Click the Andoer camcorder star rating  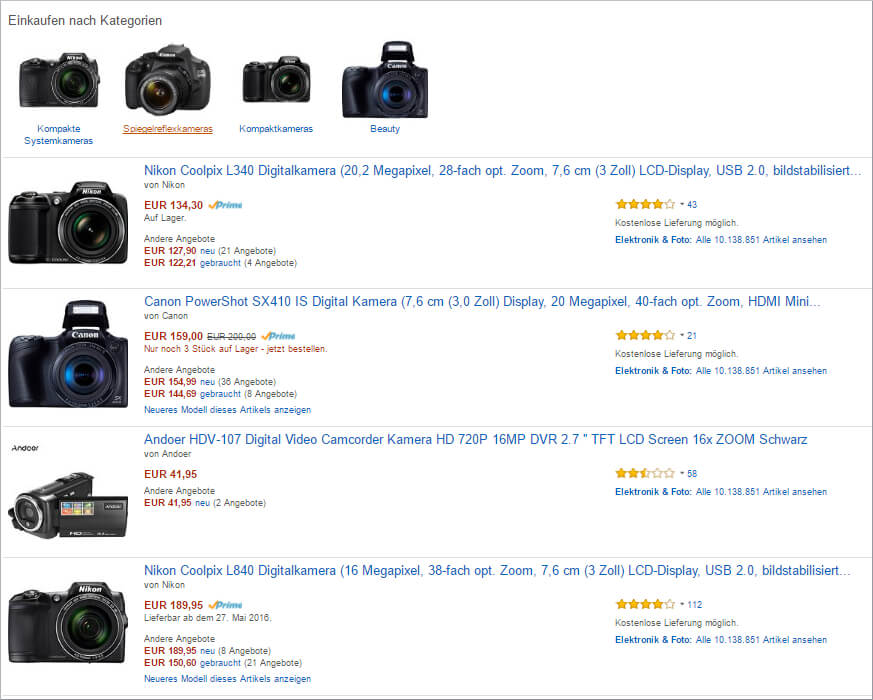point(644,473)
